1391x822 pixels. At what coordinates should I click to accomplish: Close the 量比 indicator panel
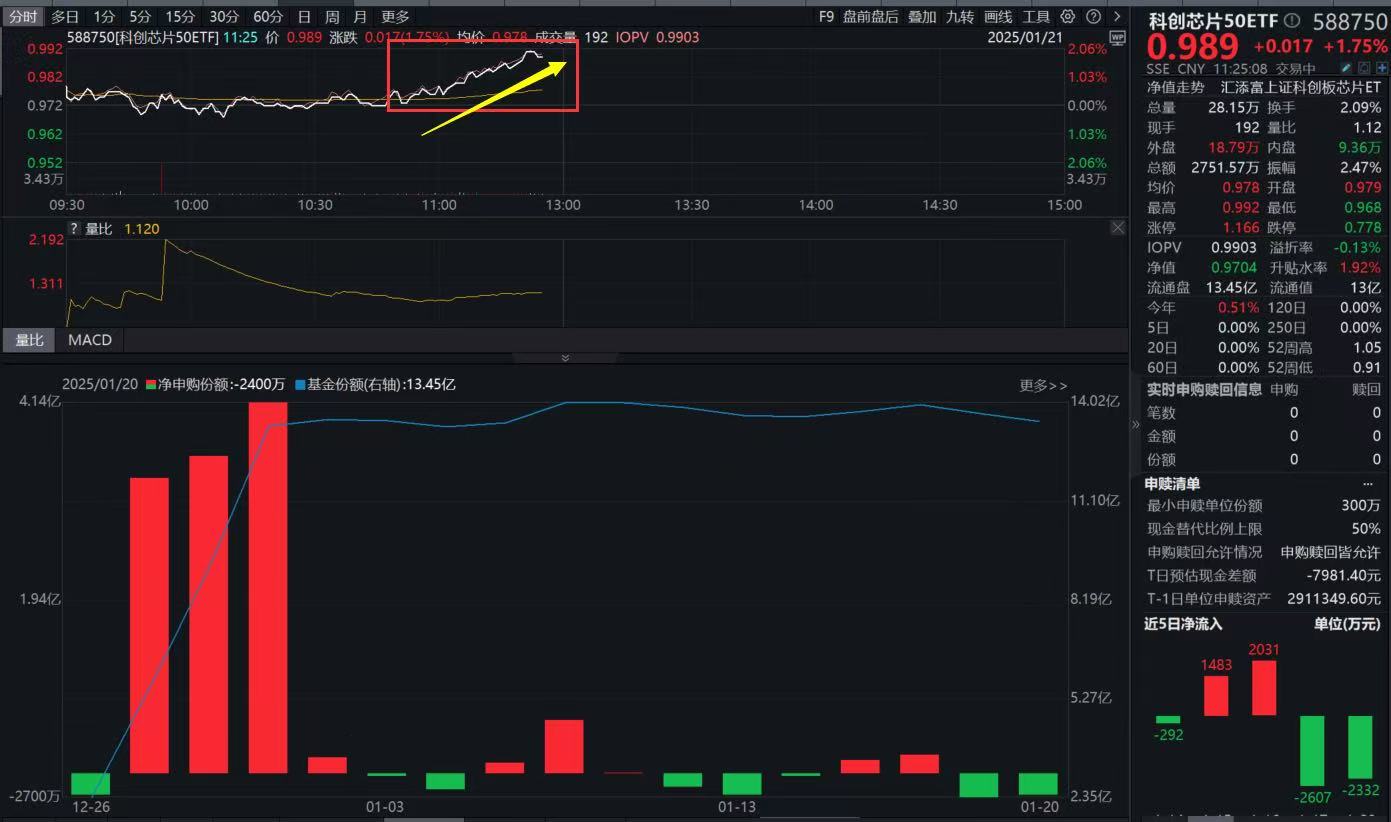1117,227
